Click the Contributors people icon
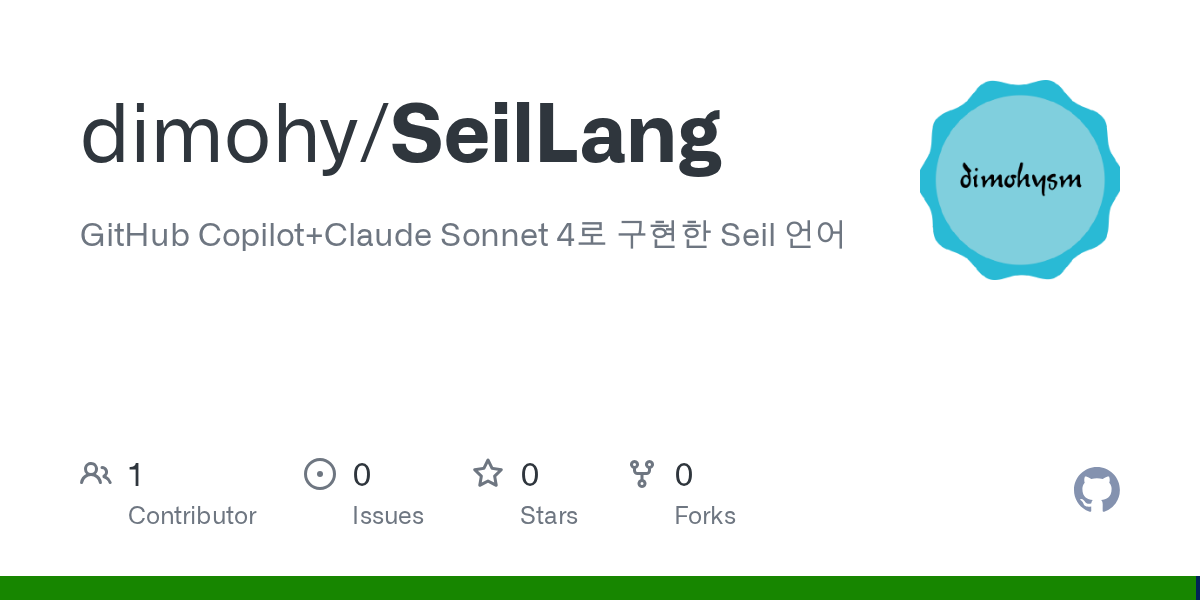Image resolution: width=1200 pixels, height=600 pixels. coord(96,474)
